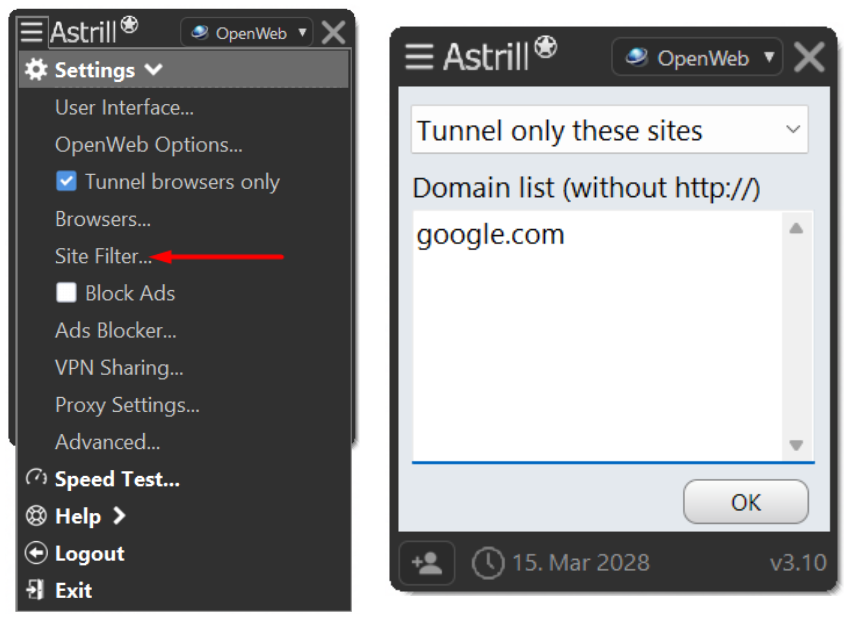
Task: Enable the Block Ads checkbox
Action: [66, 293]
